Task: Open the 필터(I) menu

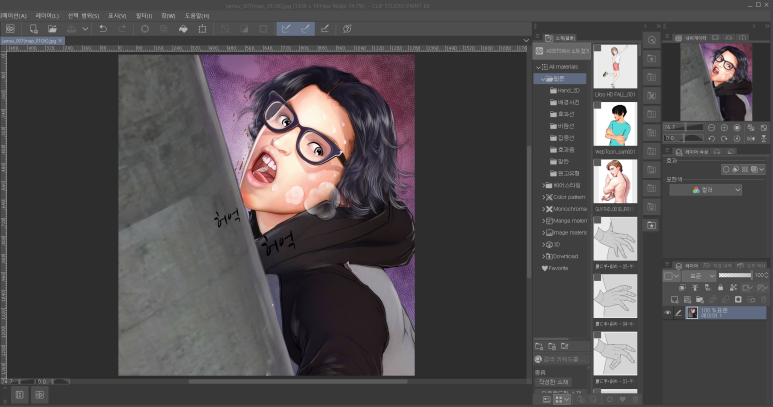Action: coord(144,16)
